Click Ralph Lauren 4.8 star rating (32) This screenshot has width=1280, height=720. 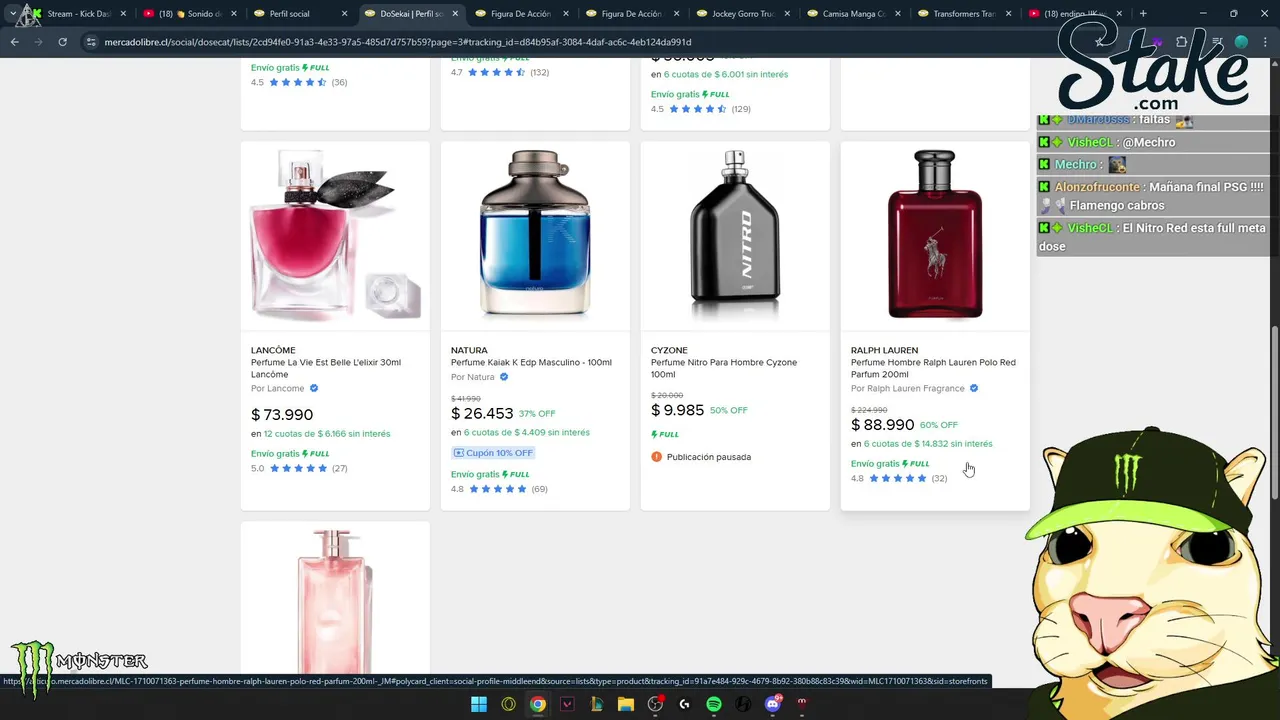[899, 478]
